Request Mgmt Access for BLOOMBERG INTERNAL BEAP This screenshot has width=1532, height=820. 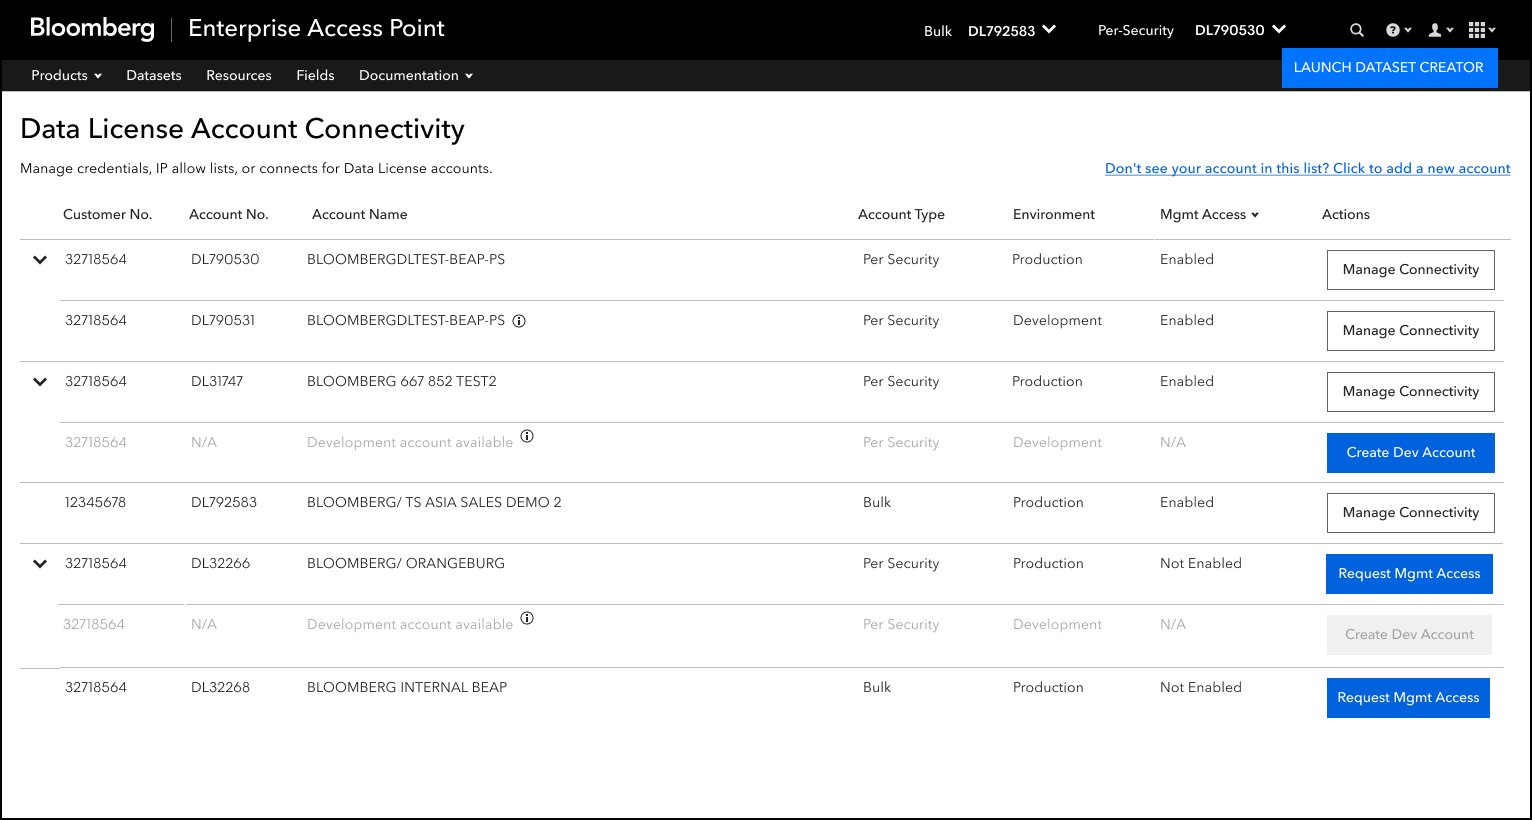point(1407,697)
